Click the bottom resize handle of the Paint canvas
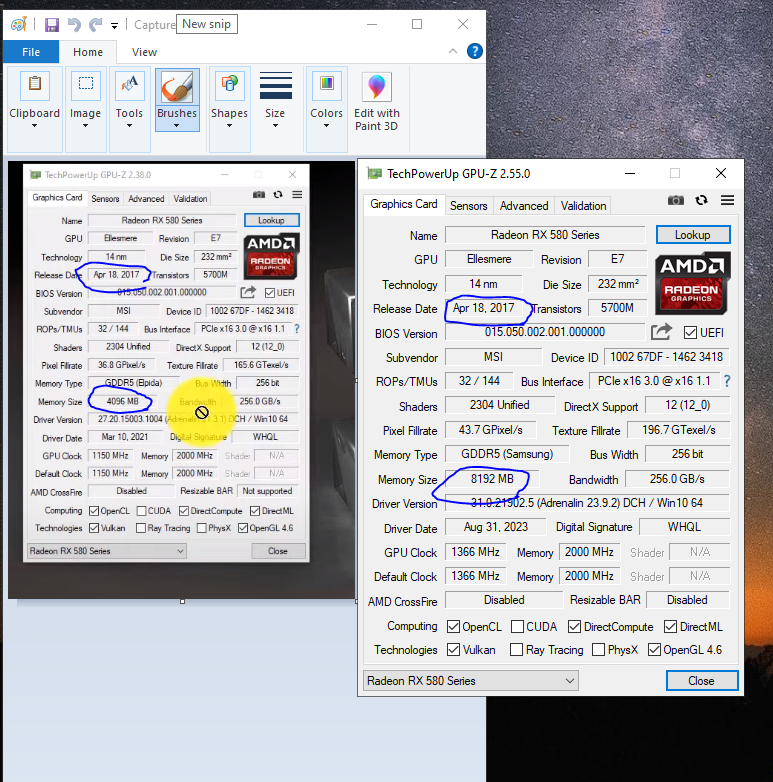 tap(183, 601)
